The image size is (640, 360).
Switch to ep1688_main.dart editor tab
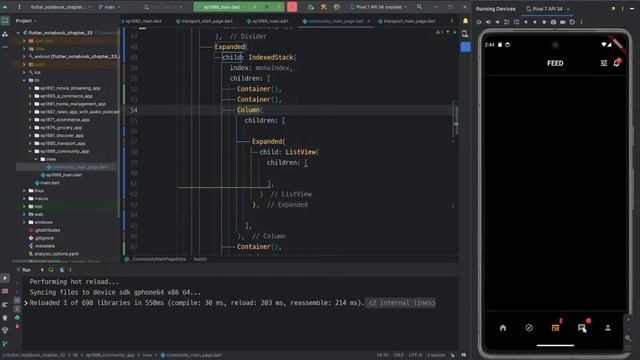click(267, 21)
